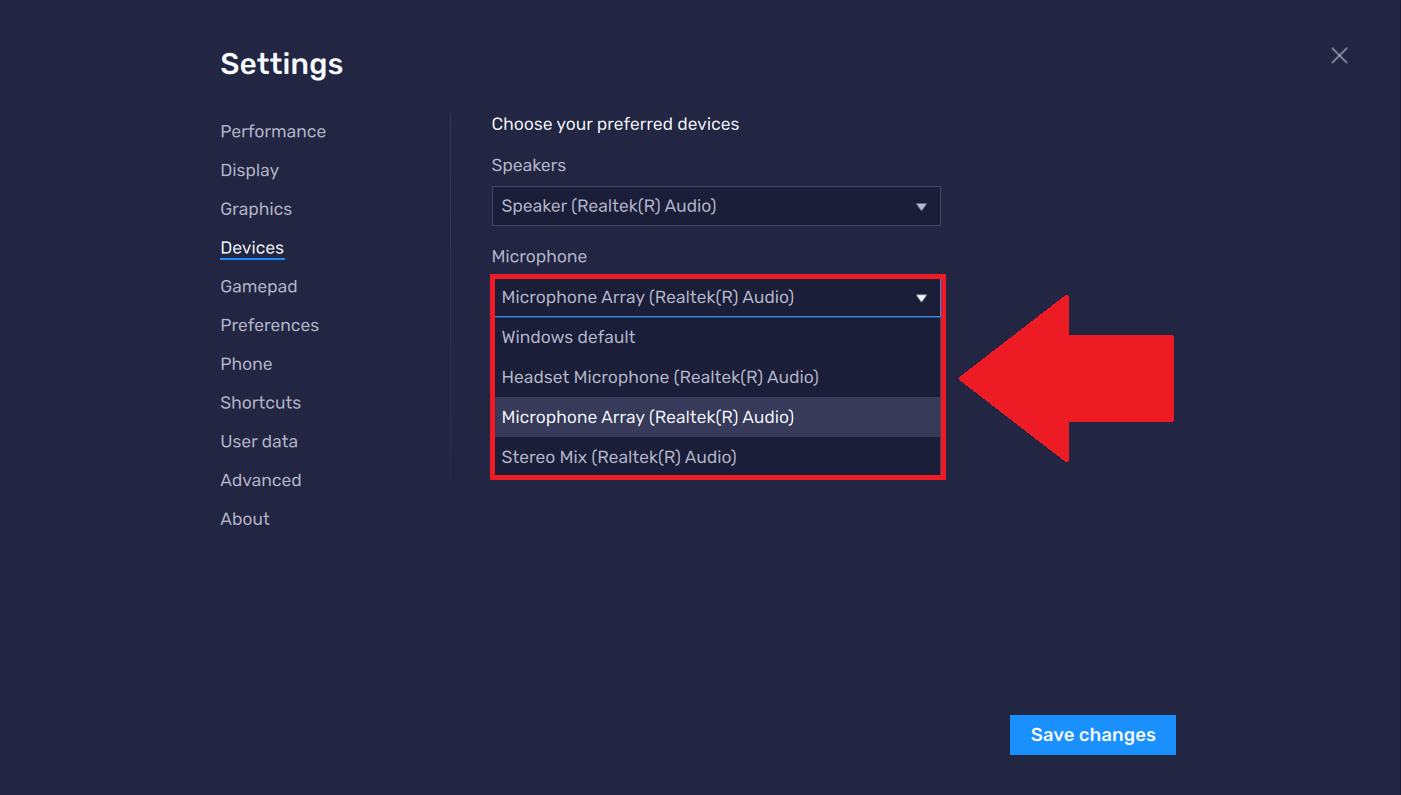Select Headset Microphone (Realtek(R) Audio) option
Image resolution: width=1401 pixels, height=795 pixels.
(718, 377)
